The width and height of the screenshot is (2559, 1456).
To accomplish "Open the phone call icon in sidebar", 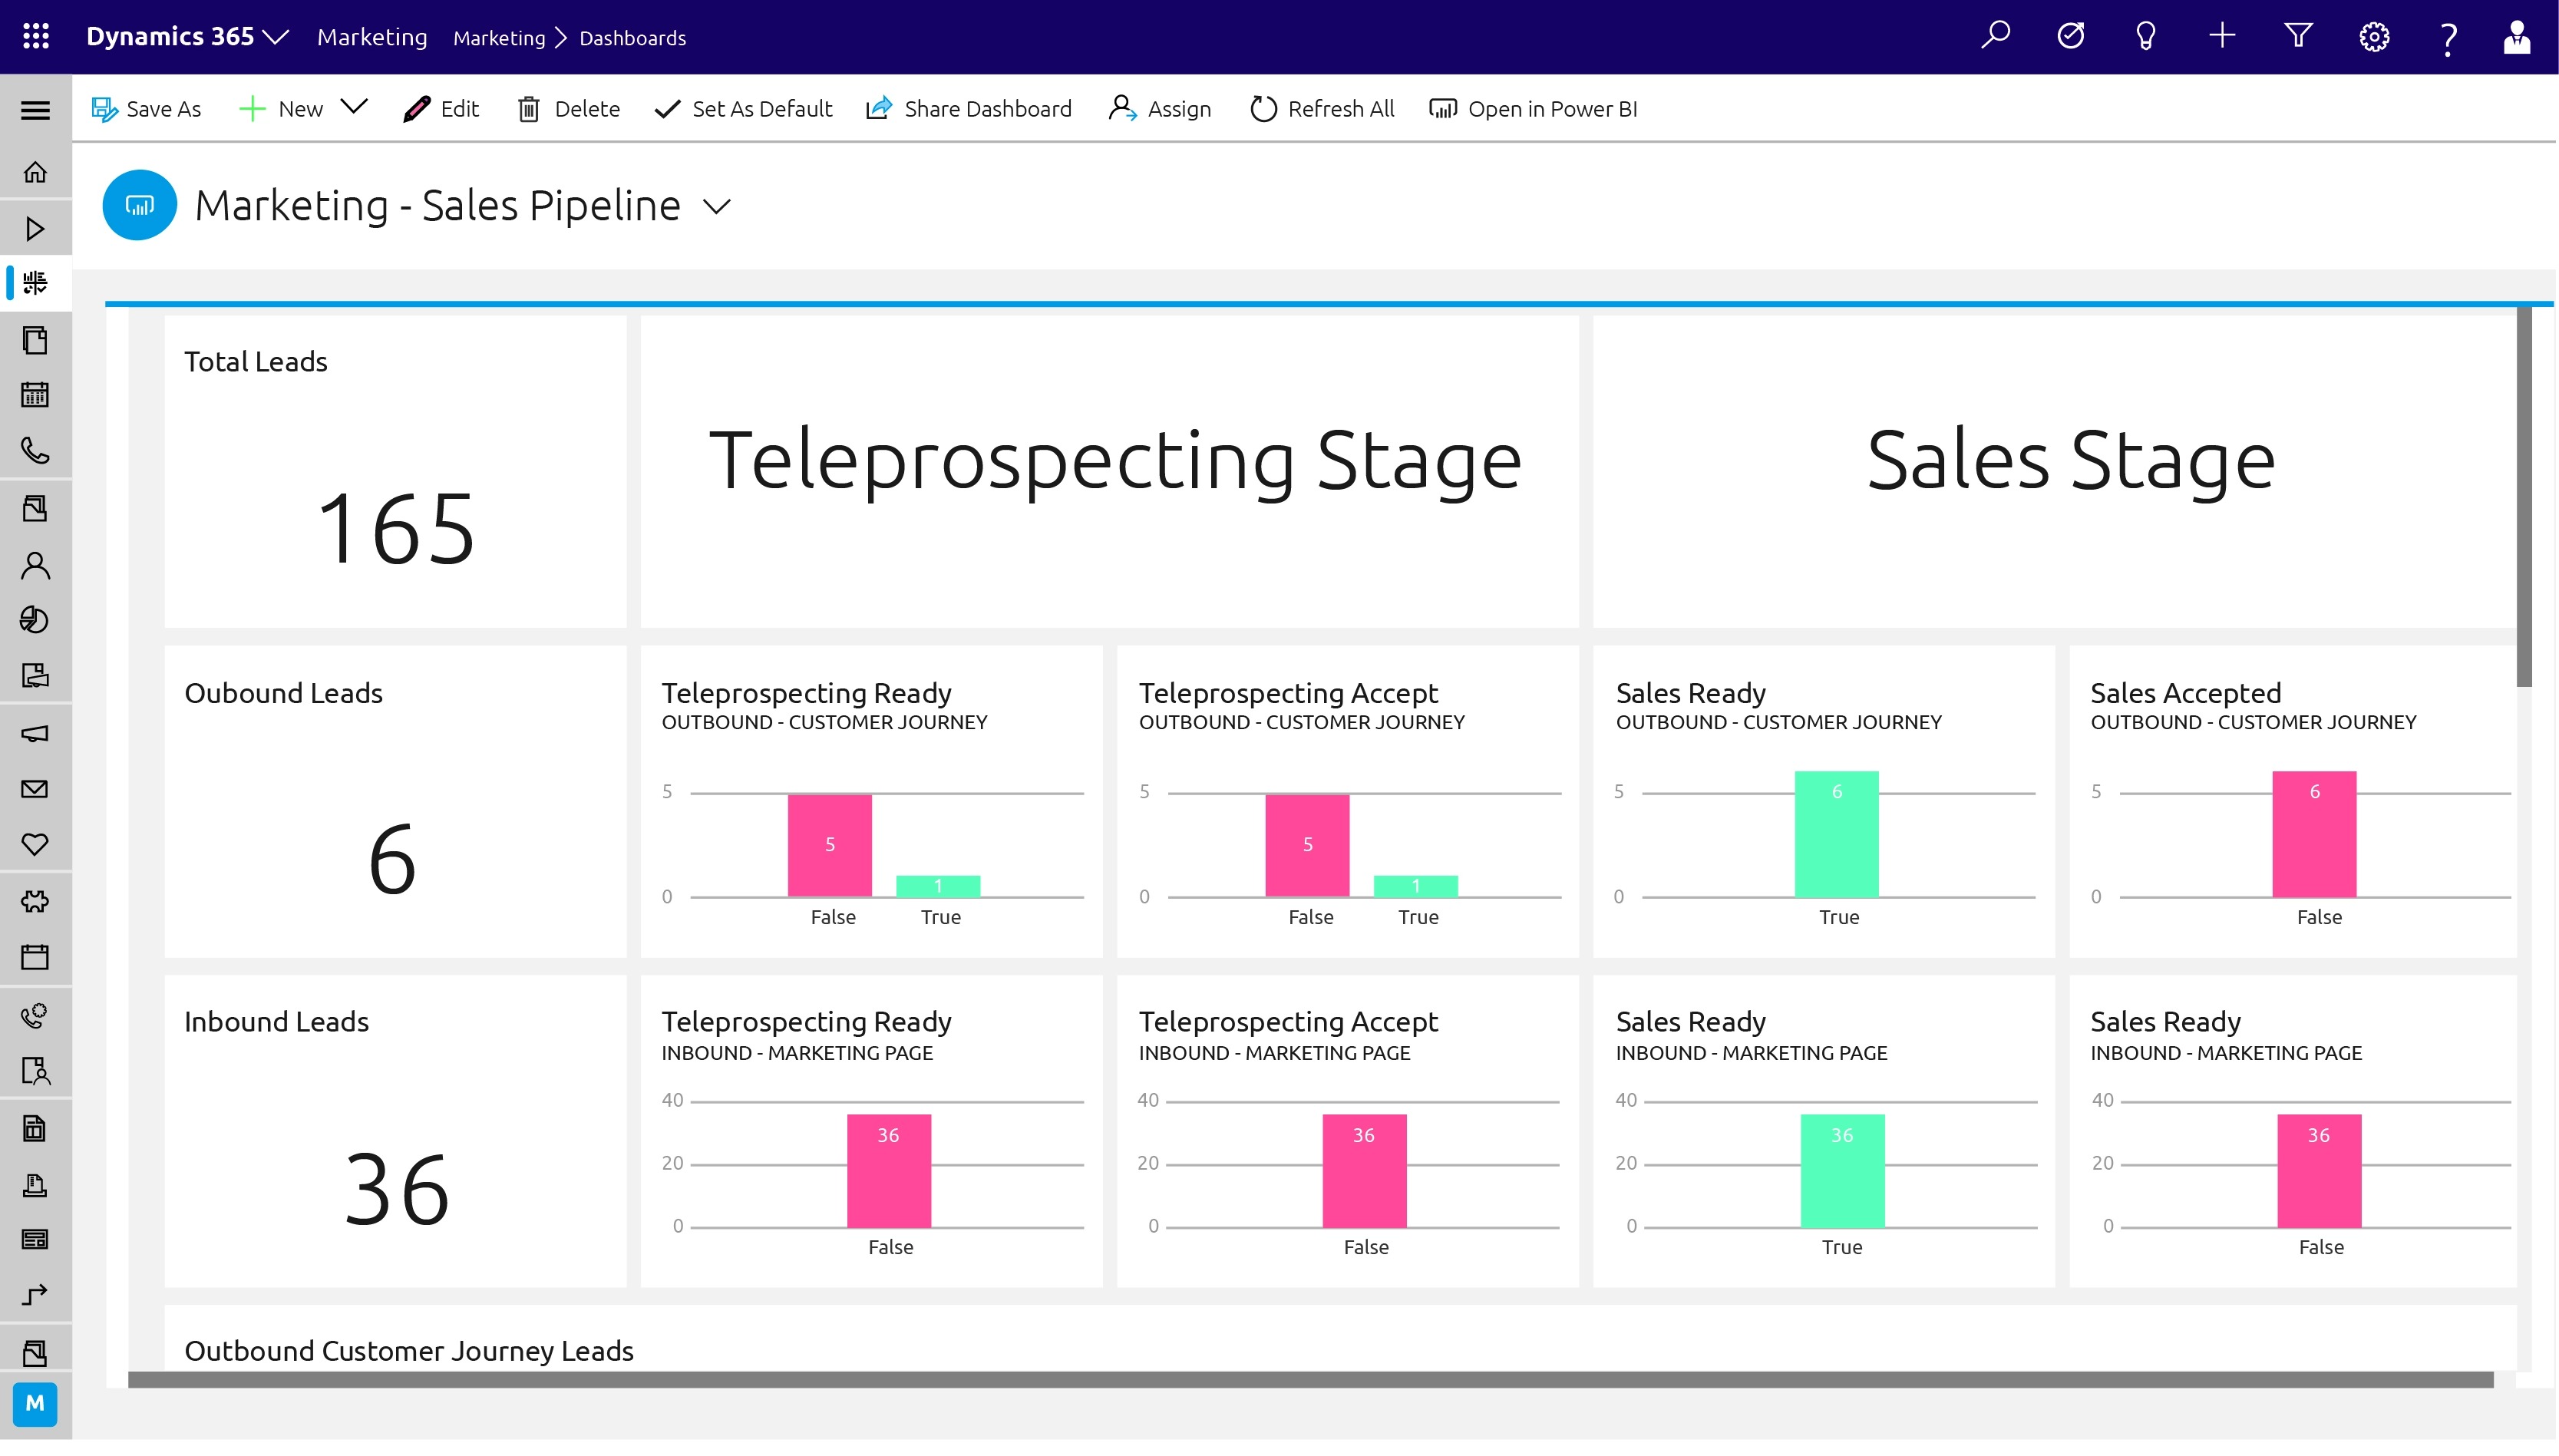I will click(35, 451).
